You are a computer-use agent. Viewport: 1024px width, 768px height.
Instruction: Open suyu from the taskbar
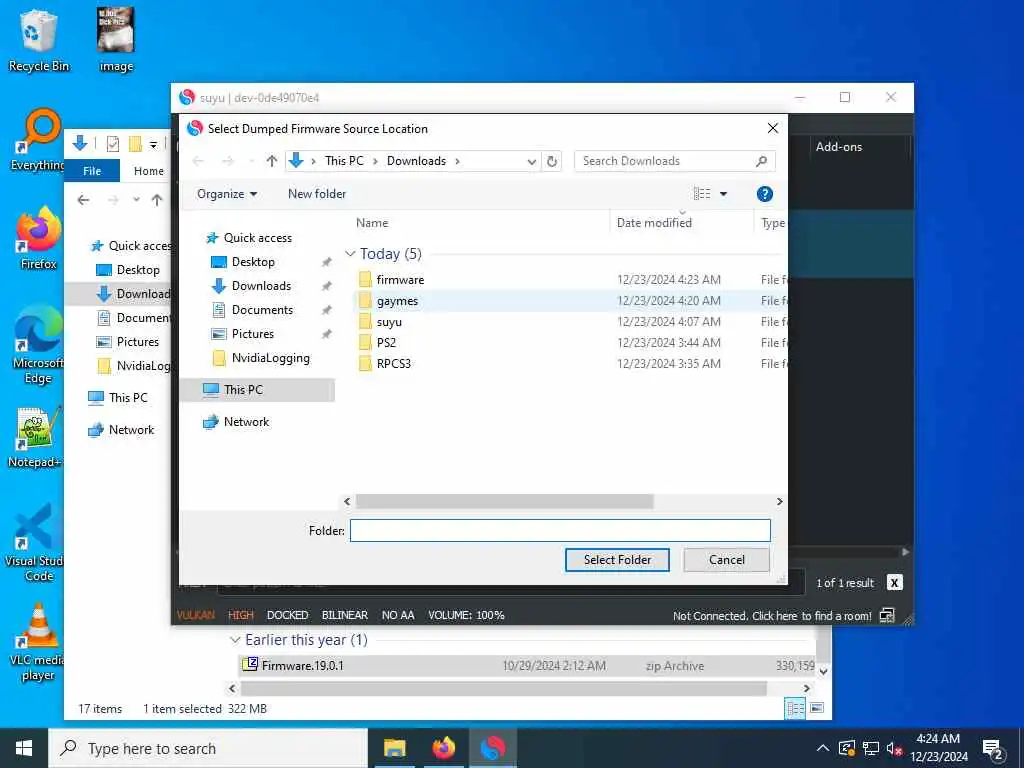[492, 748]
